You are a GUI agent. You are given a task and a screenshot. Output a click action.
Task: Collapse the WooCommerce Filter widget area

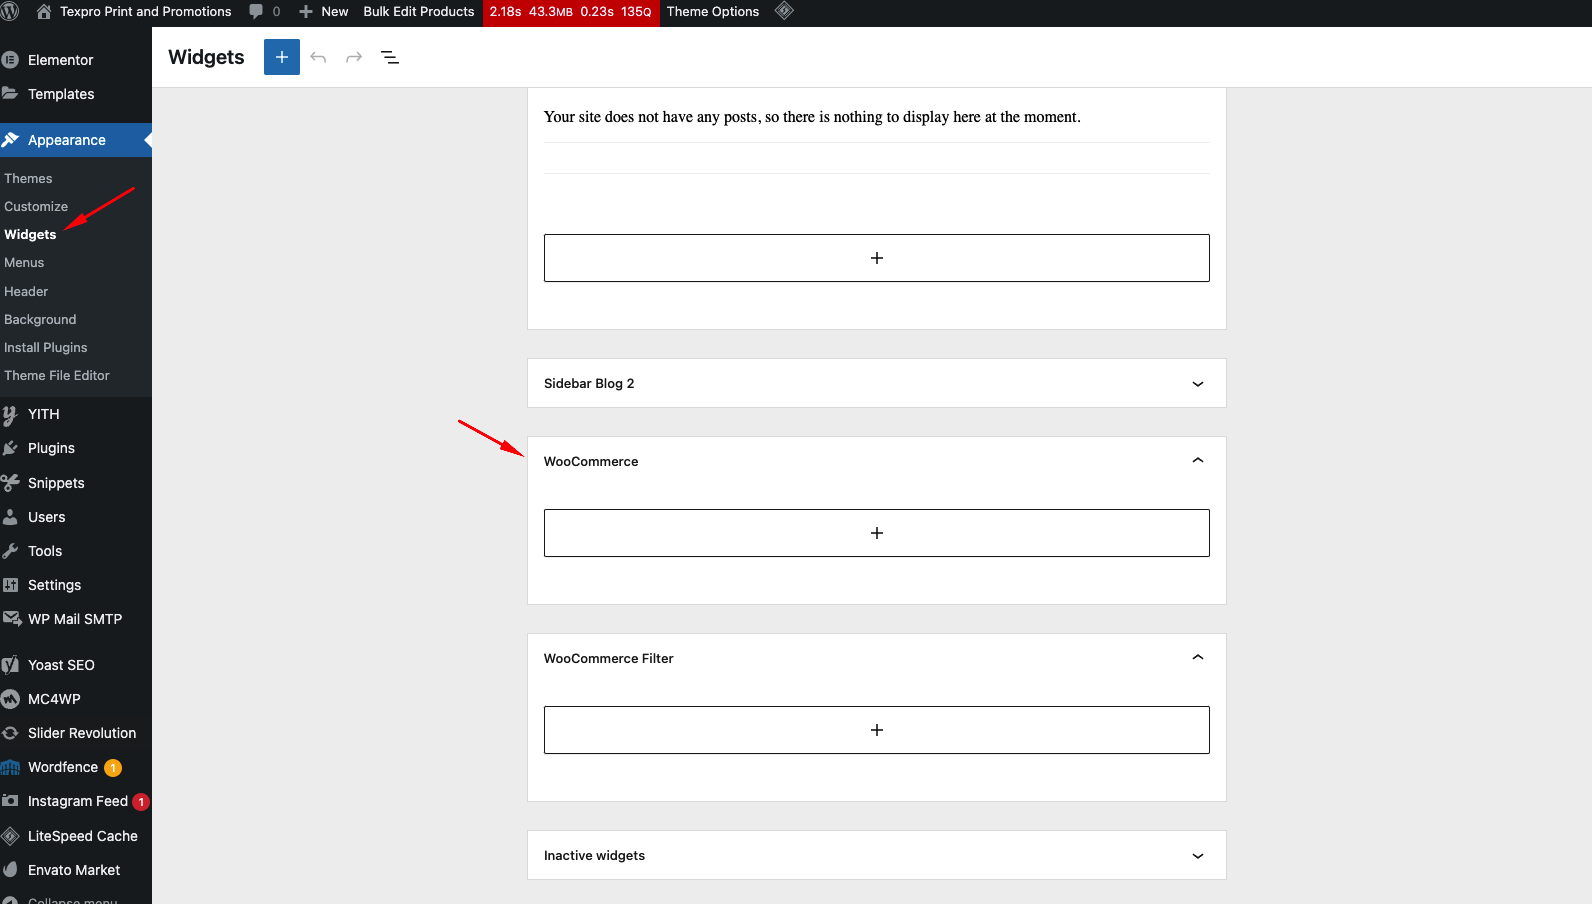pyautogui.click(x=1198, y=658)
